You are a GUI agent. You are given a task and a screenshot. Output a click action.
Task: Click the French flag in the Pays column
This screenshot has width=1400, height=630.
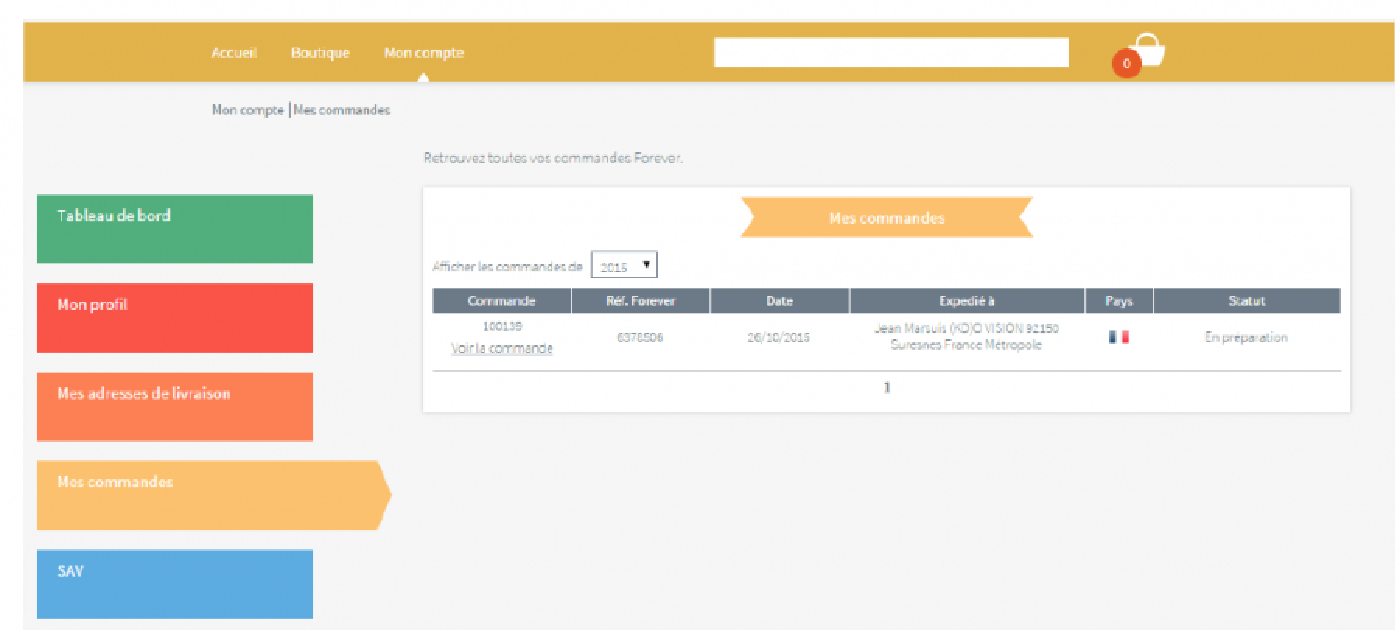click(1118, 338)
